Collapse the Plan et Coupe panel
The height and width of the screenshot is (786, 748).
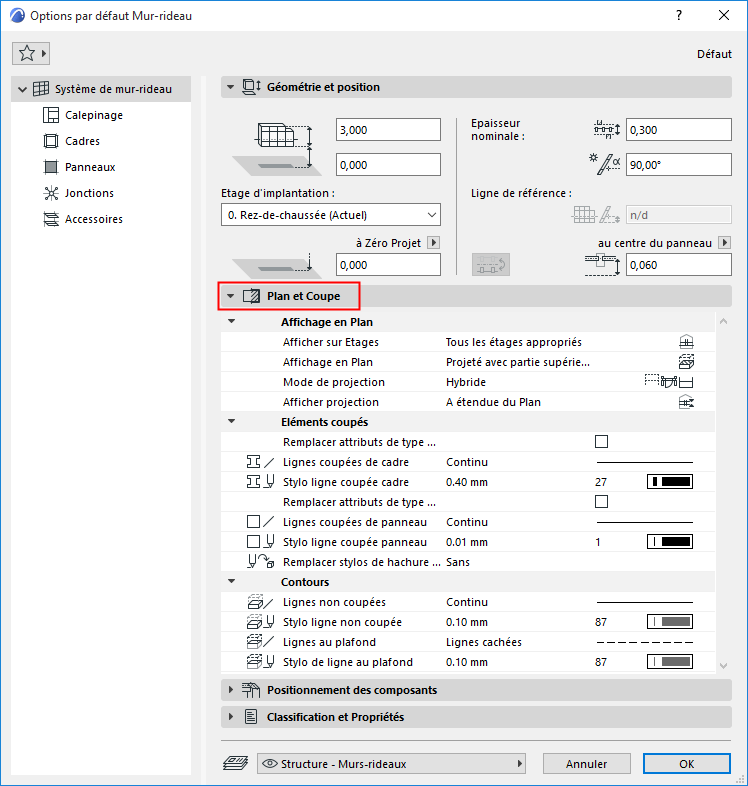(230, 296)
